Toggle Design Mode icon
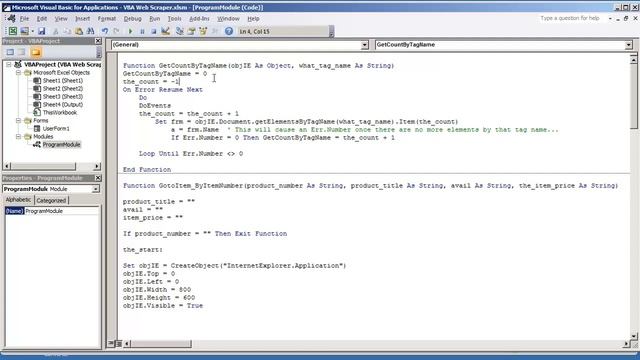The height and width of the screenshot is (360, 640). 165,31
